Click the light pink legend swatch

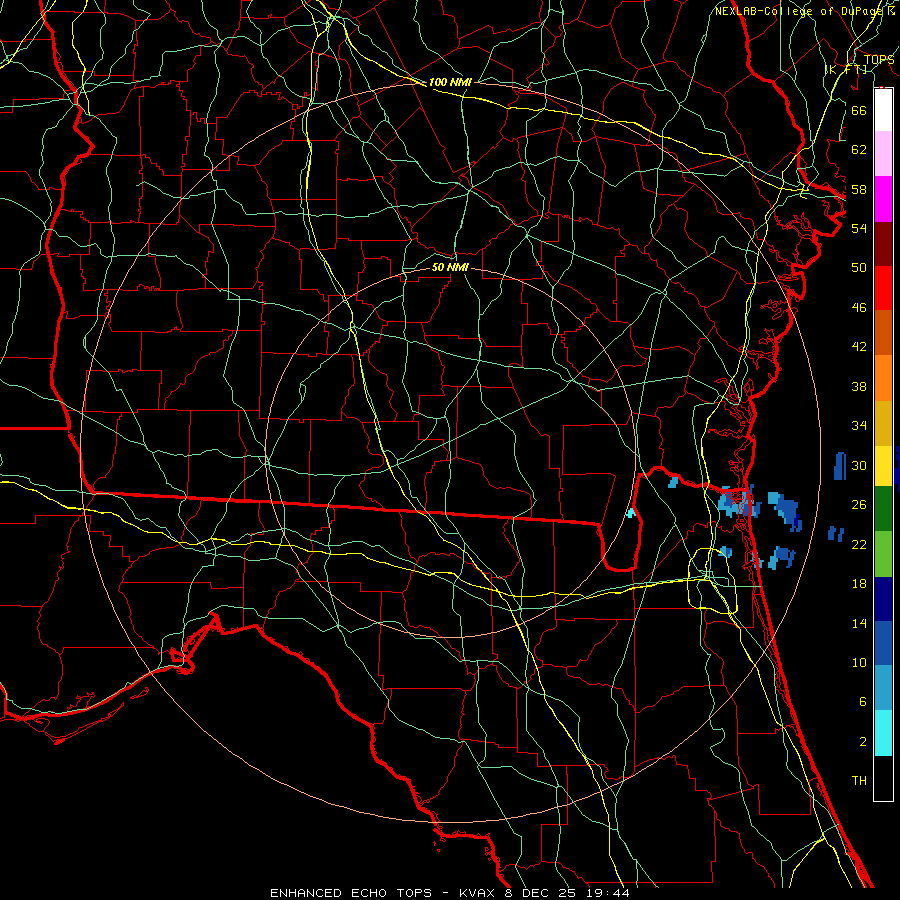coord(883,154)
